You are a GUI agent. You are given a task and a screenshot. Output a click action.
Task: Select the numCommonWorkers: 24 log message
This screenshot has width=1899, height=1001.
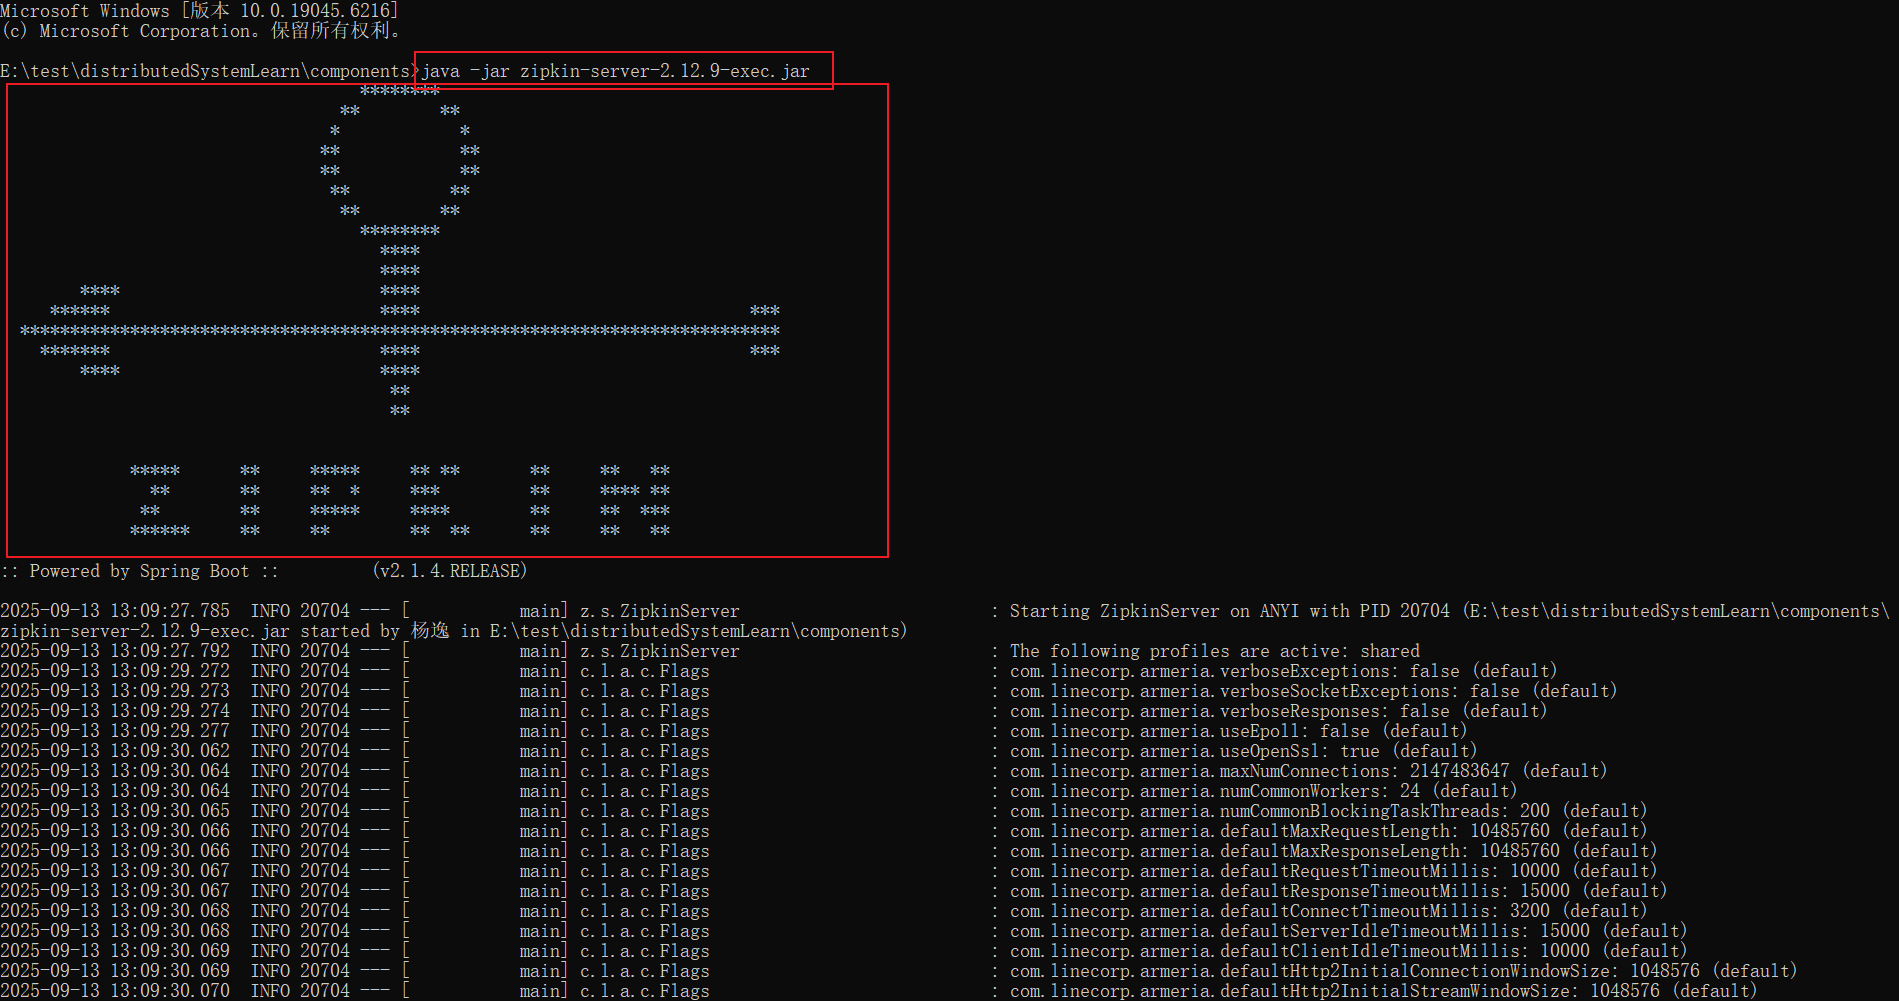pyautogui.click(x=1263, y=791)
